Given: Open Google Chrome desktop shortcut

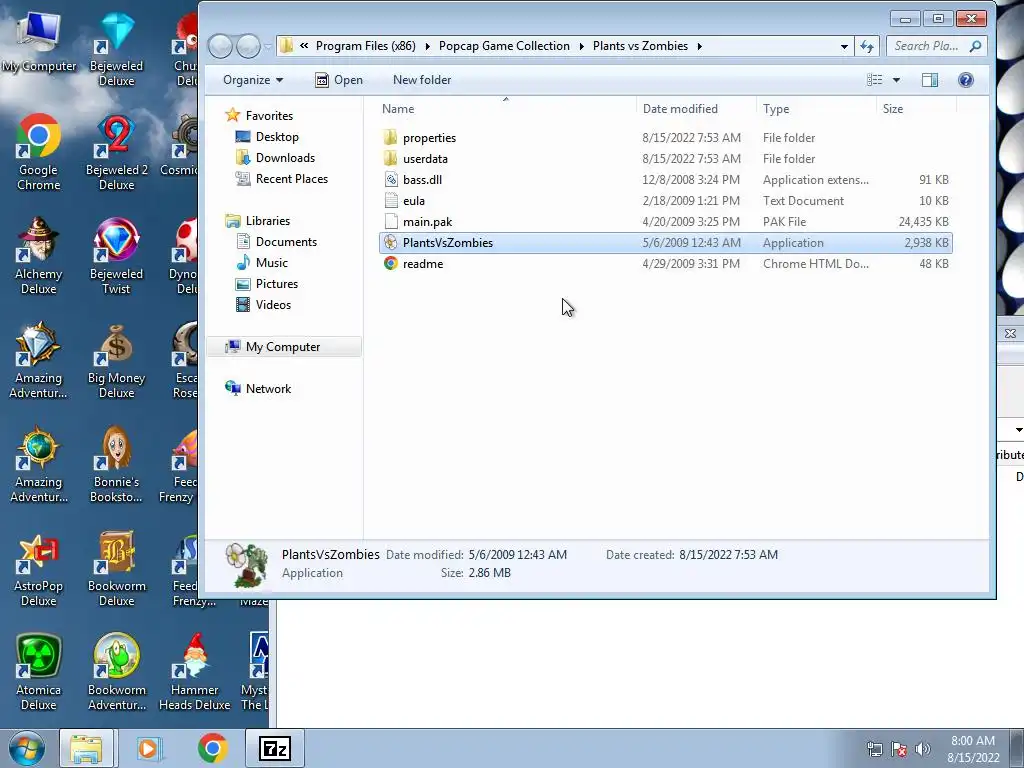Looking at the screenshot, I should tap(39, 153).
